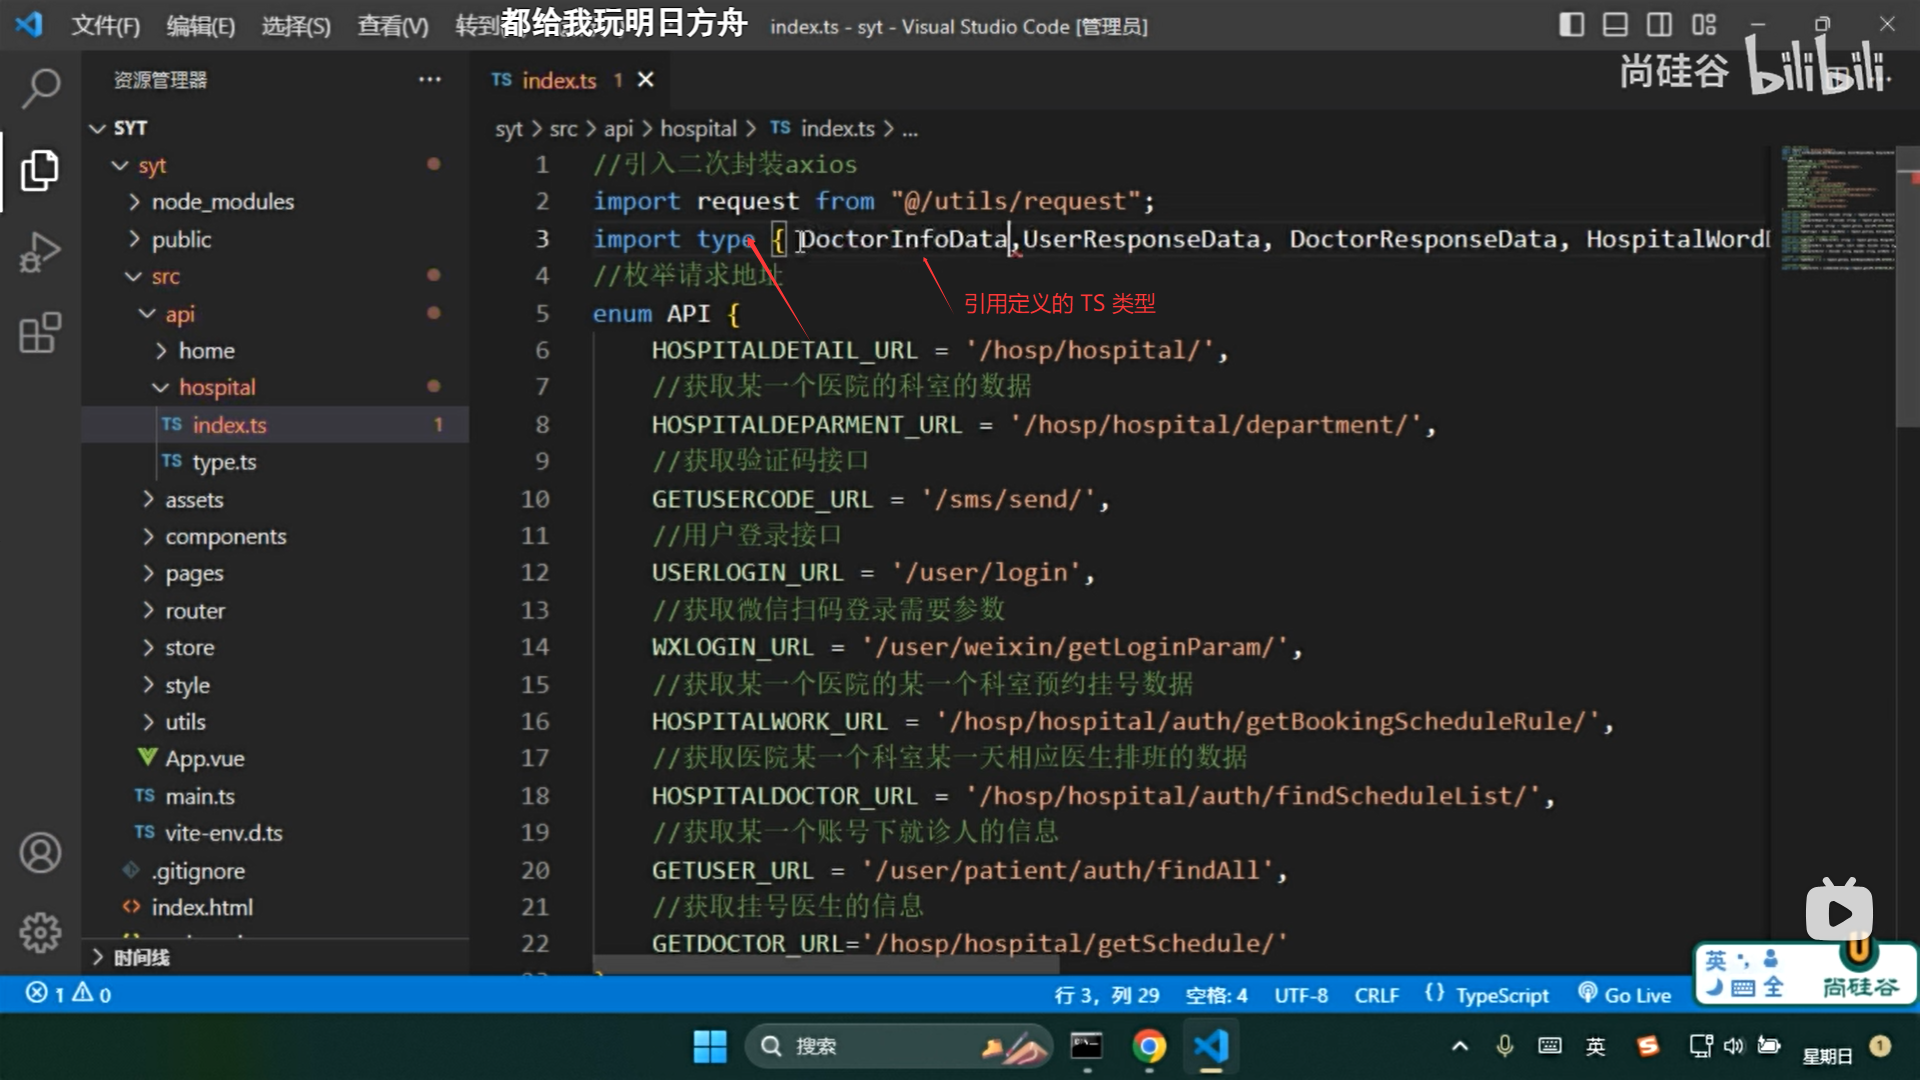This screenshot has width=1920, height=1080.
Task: Open the Accounts icon in activity bar
Action: click(x=40, y=853)
